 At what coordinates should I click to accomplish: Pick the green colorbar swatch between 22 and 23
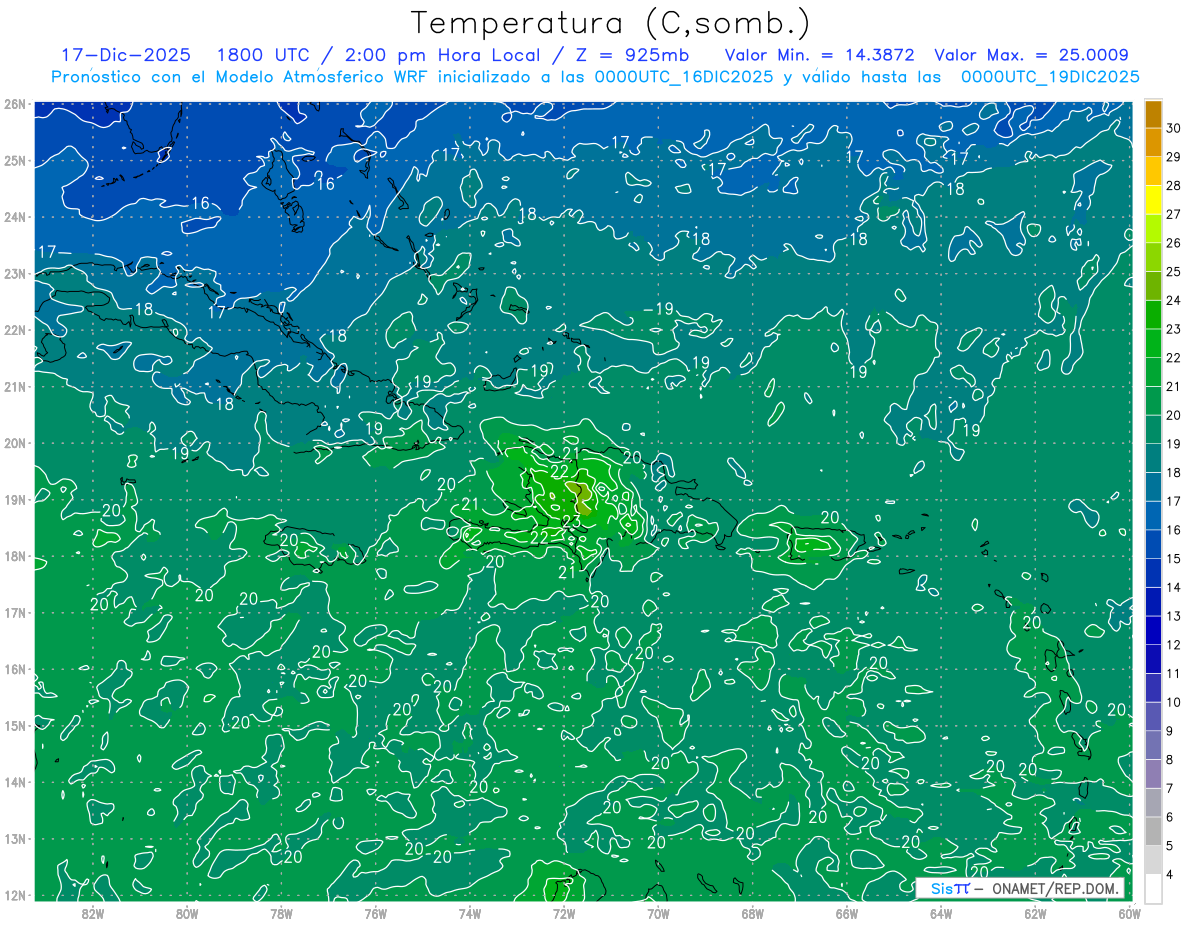coord(1153,343)
